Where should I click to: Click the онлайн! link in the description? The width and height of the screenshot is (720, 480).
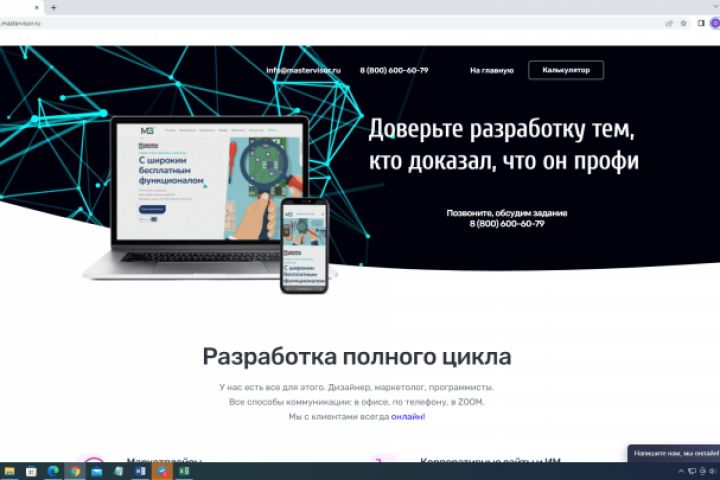click(x=408, y=417)
